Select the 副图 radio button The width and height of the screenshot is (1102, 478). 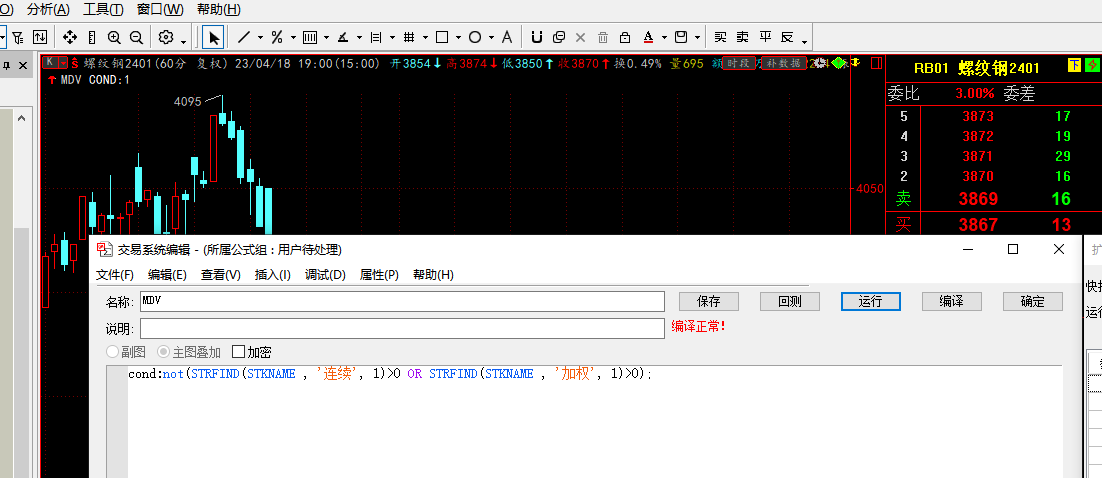tap(126, 352)
